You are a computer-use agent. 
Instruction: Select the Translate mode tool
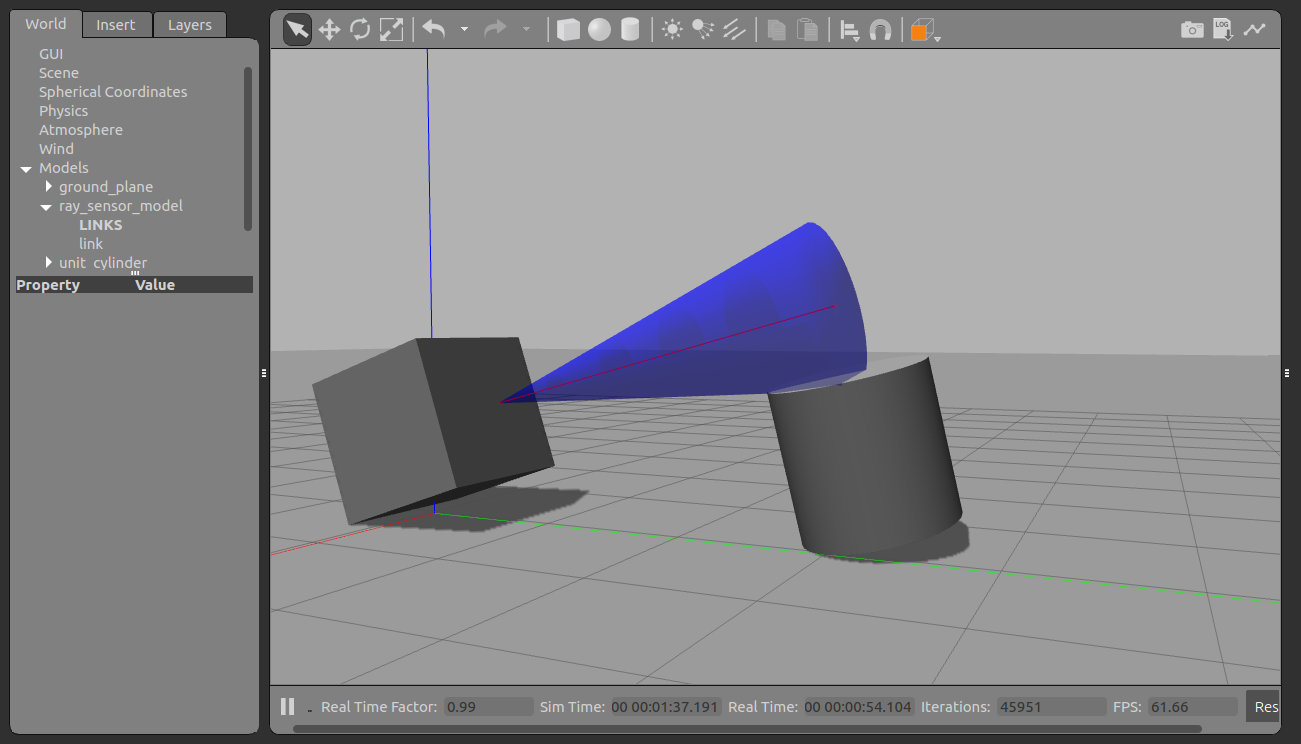click(x=329, y=29)
